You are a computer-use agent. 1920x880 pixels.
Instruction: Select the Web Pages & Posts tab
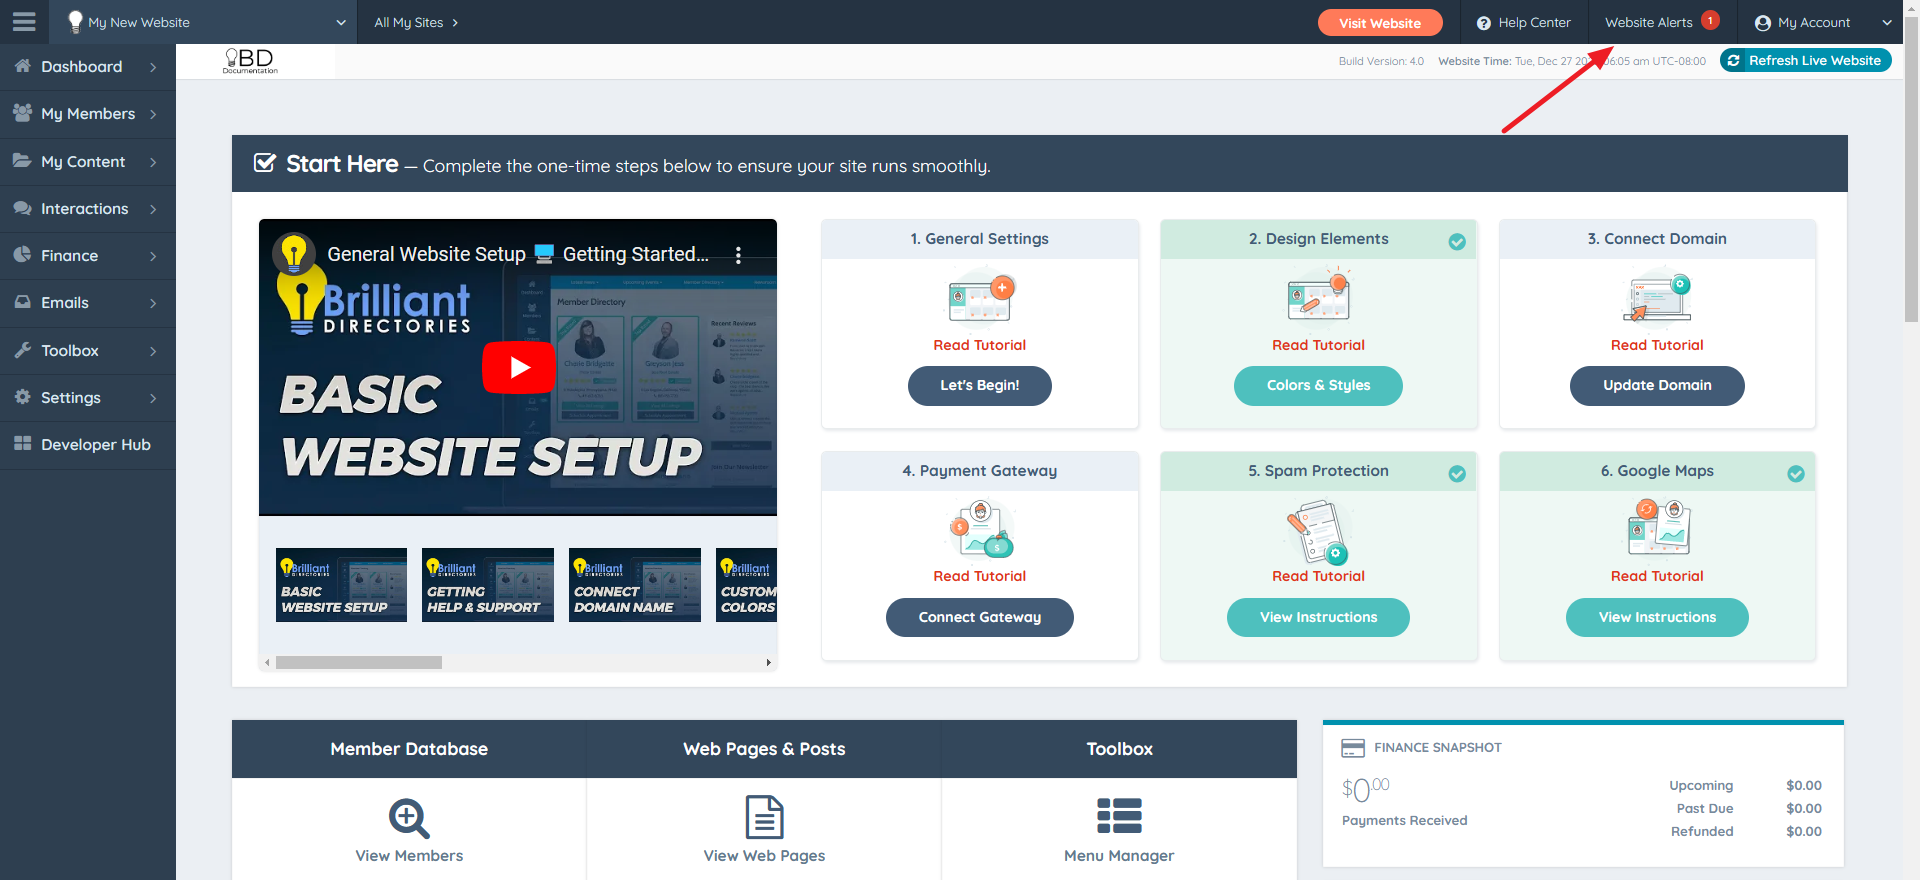[x=764, y=749]
